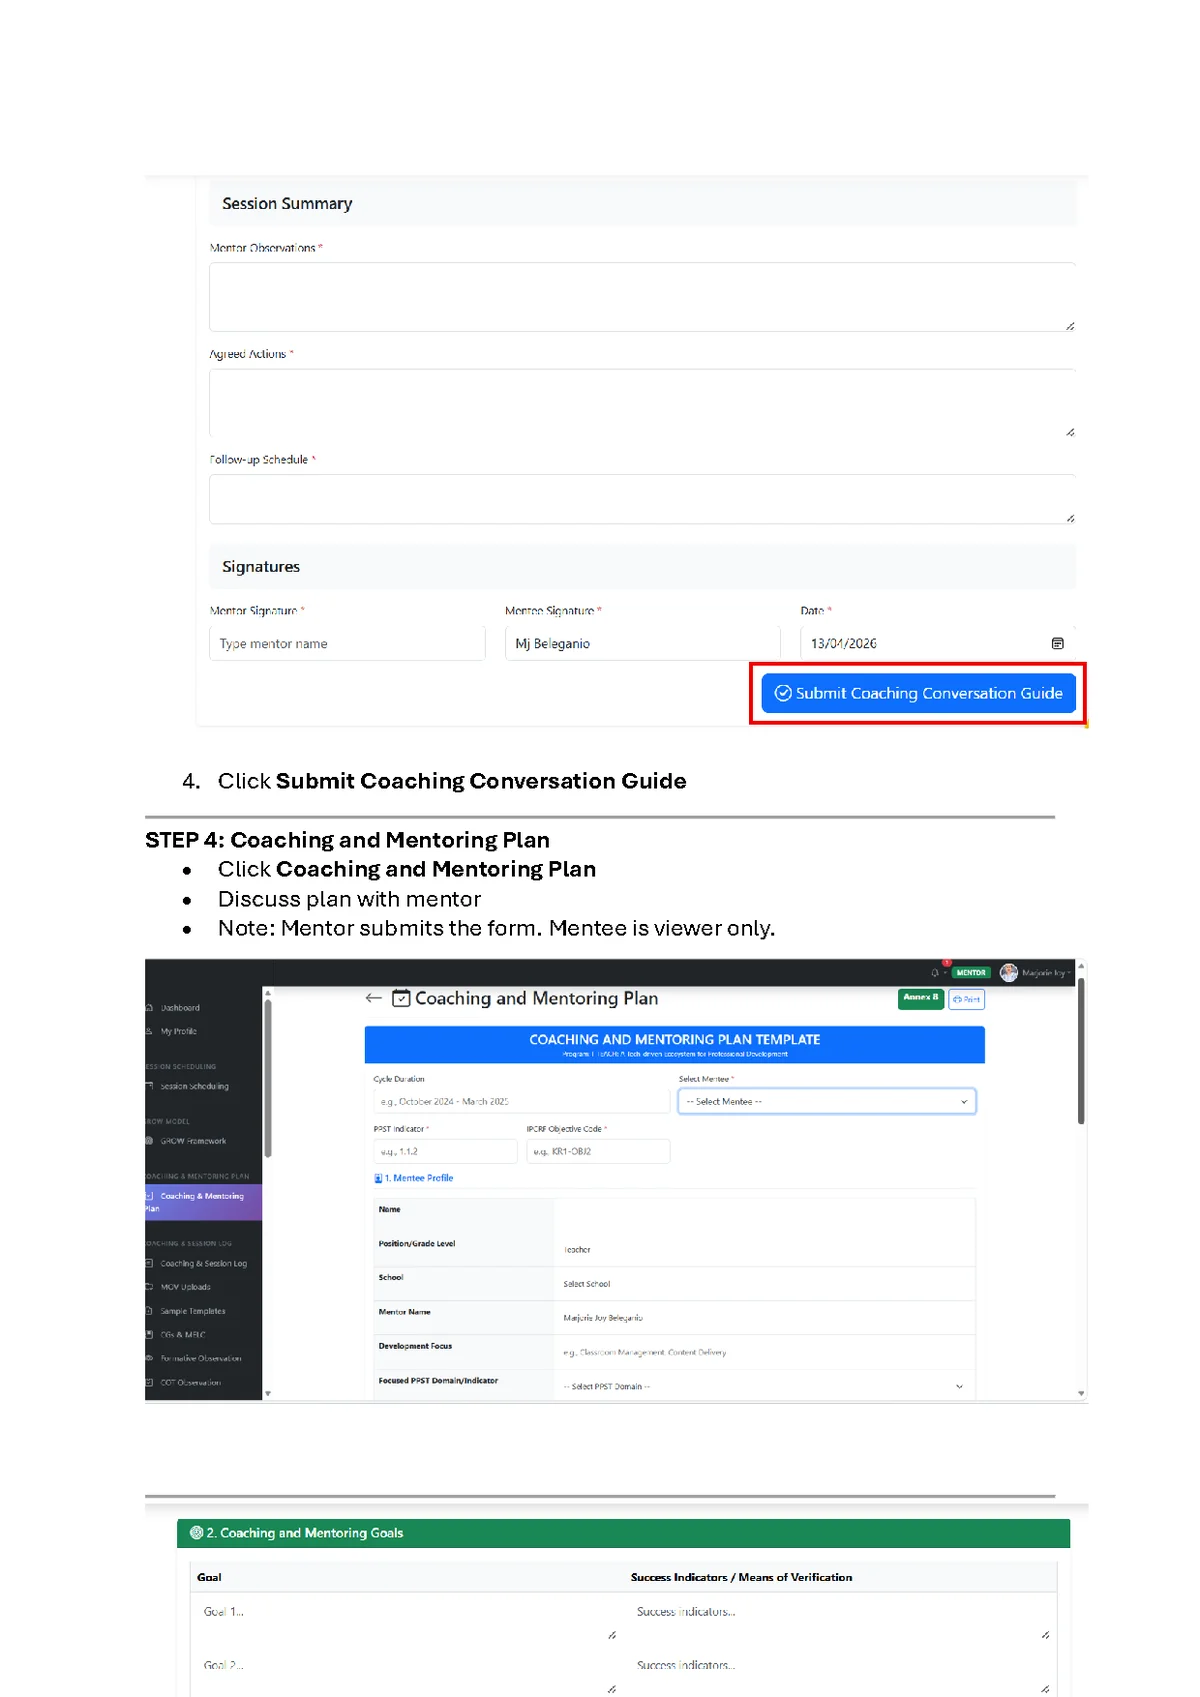
Task: Open Coaching & Session Log sidebar item
Action: click(203, 1264)
